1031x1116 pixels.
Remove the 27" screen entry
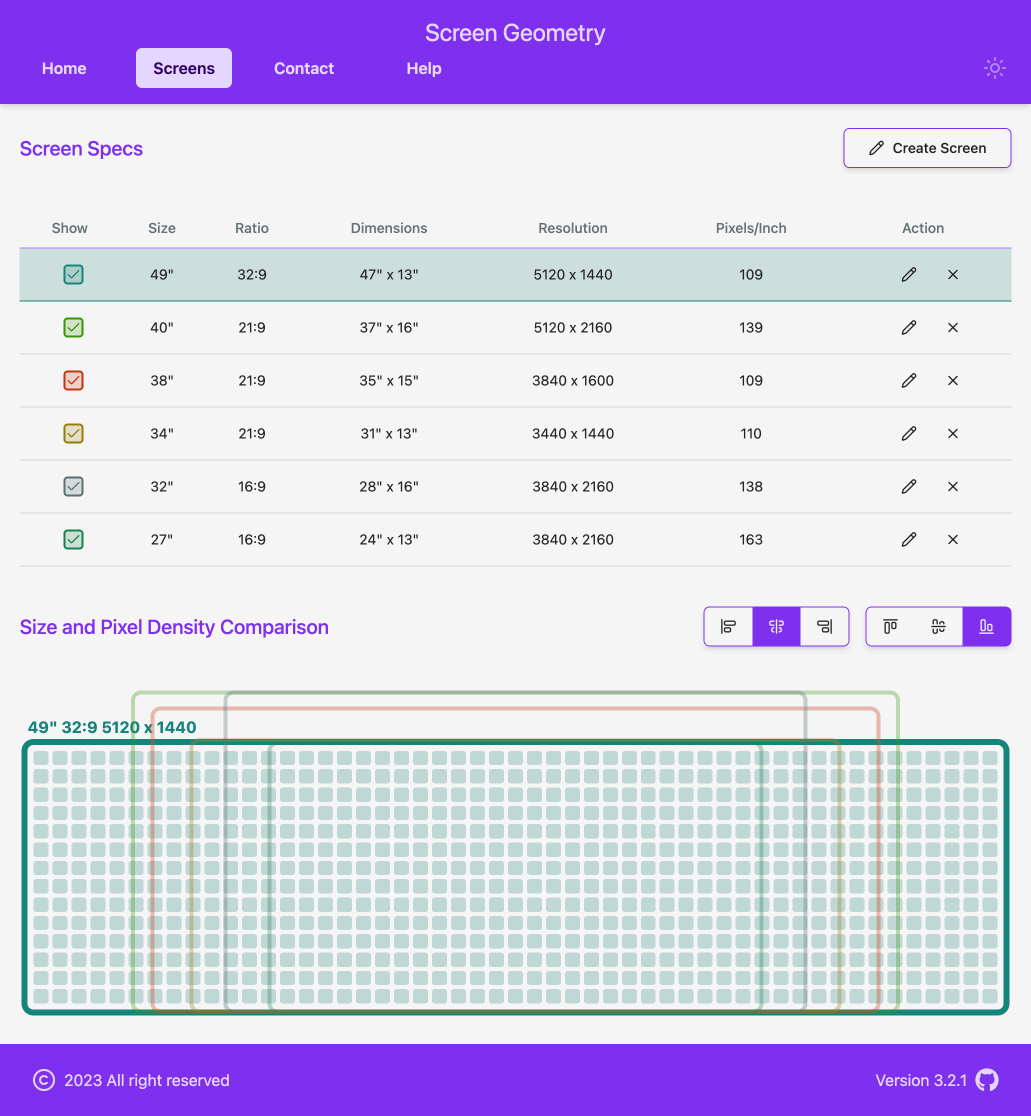pos(952,539)
